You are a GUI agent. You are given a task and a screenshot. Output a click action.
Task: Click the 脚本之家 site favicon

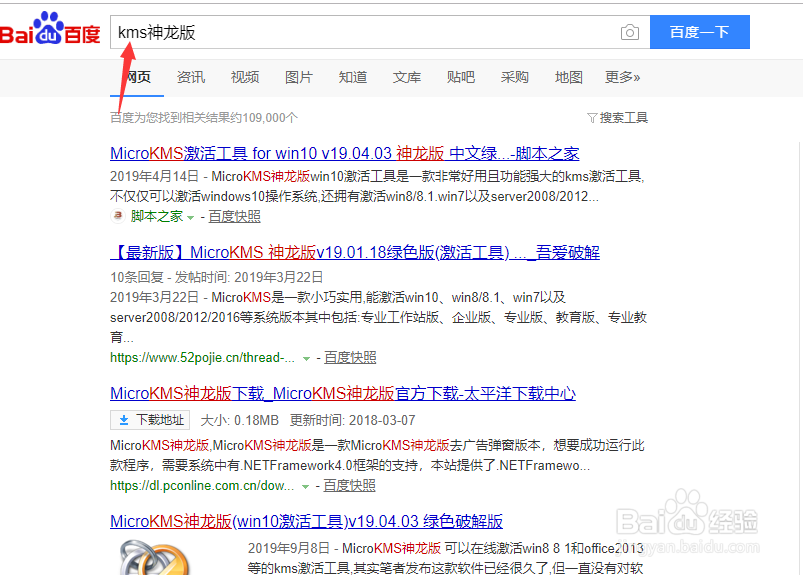(x=118, y=216)
